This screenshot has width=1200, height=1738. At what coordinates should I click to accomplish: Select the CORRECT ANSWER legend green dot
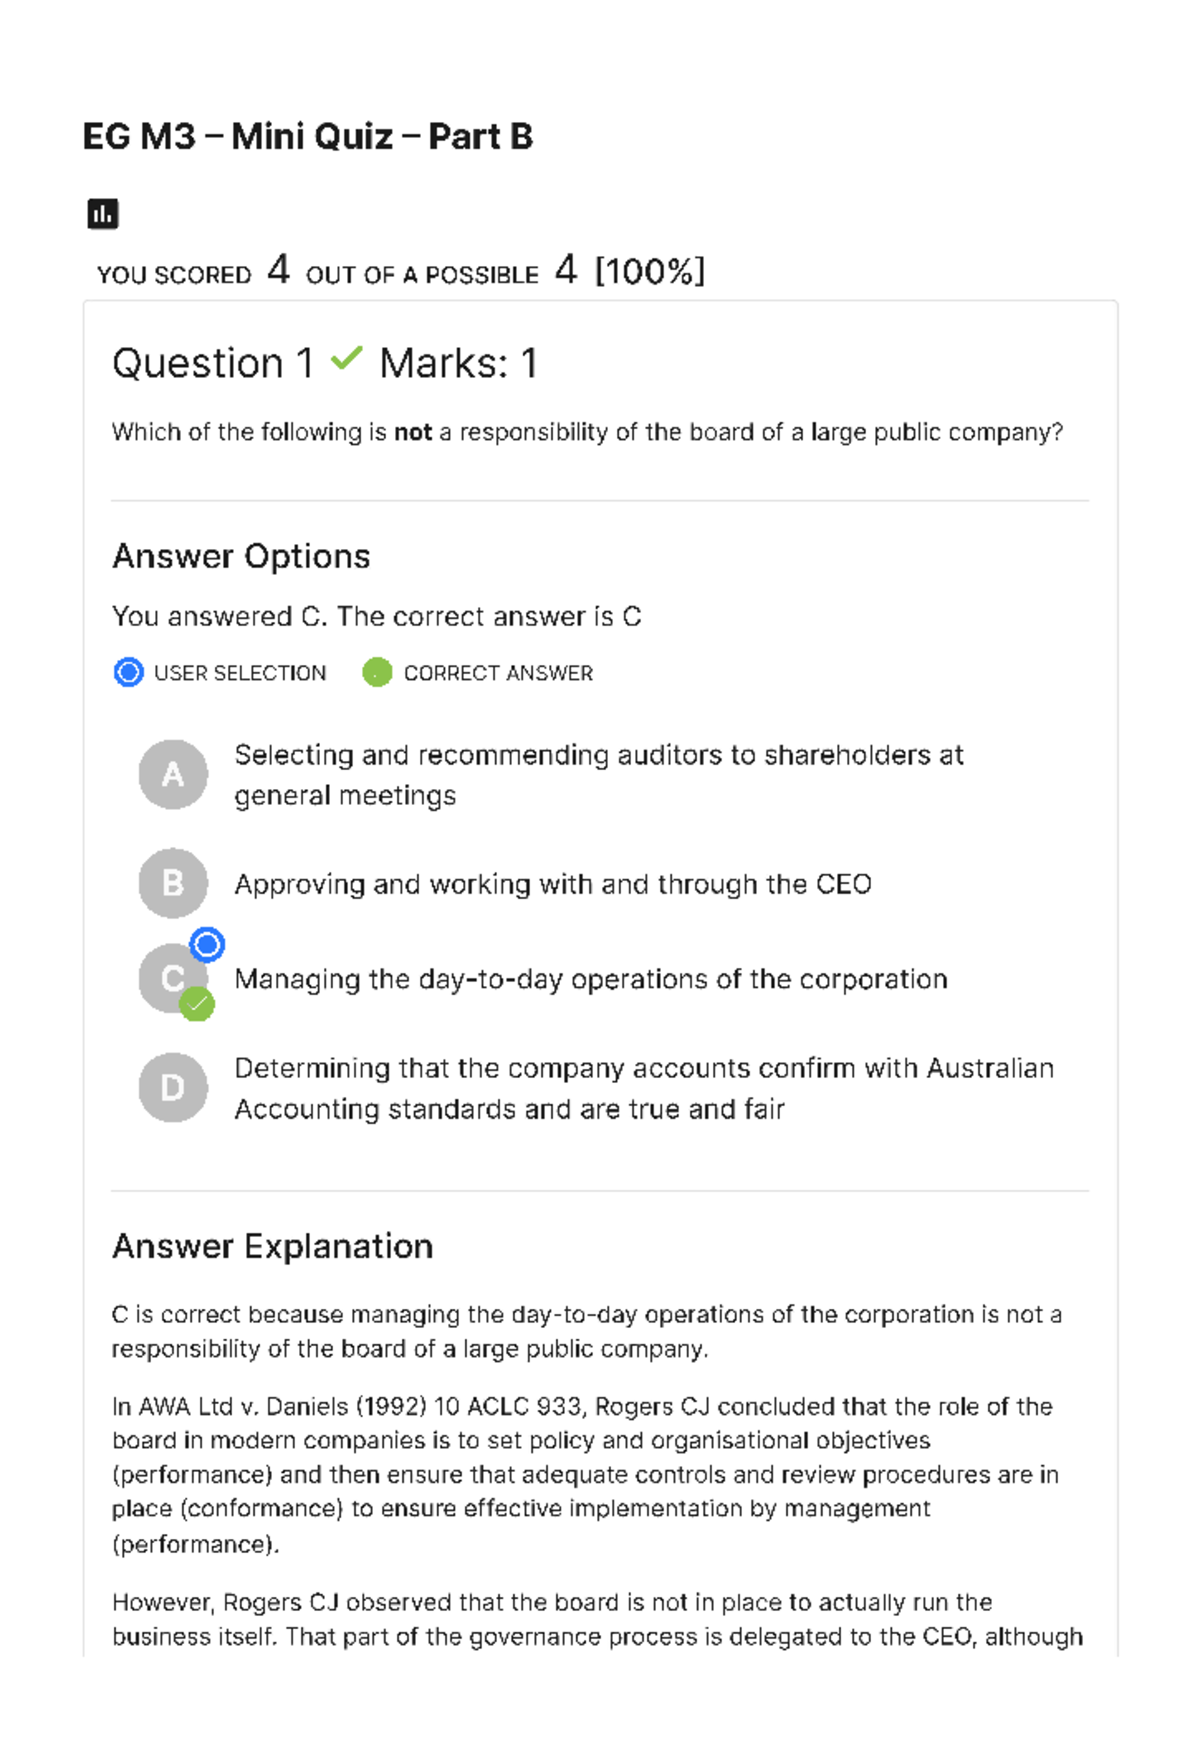coord(377,672)
